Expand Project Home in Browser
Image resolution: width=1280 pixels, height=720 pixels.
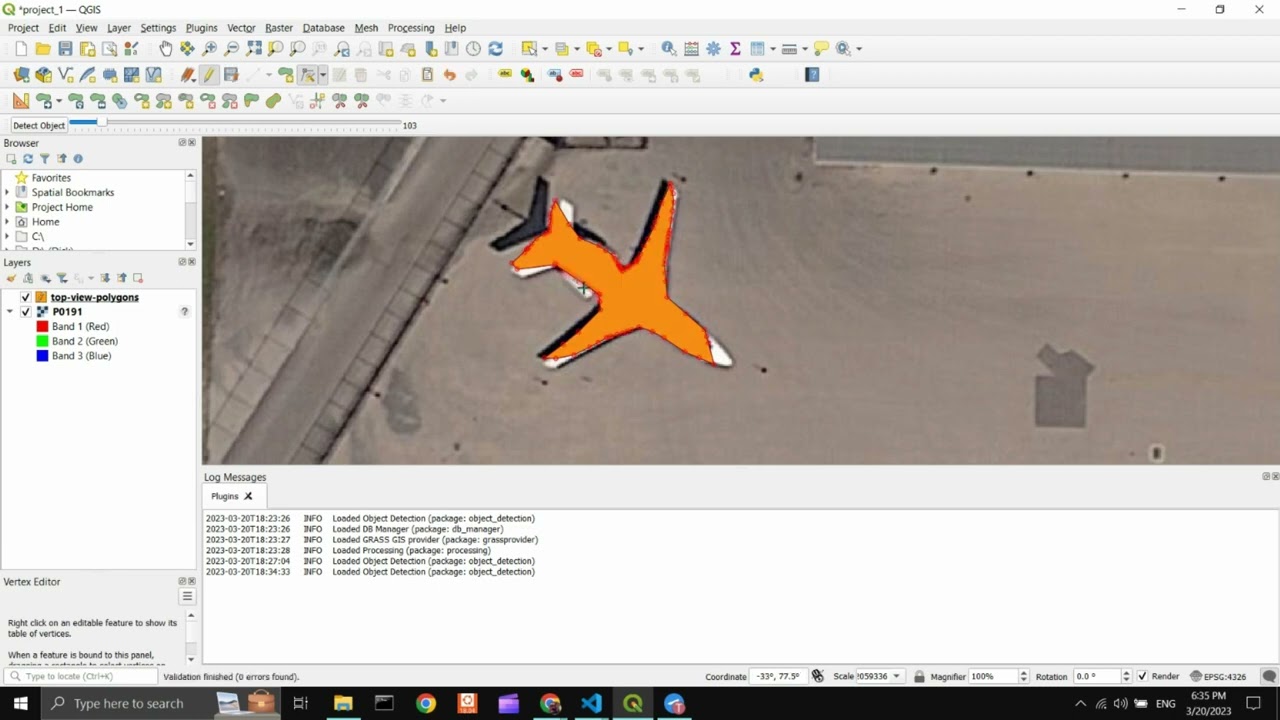[x=7, y=207]
